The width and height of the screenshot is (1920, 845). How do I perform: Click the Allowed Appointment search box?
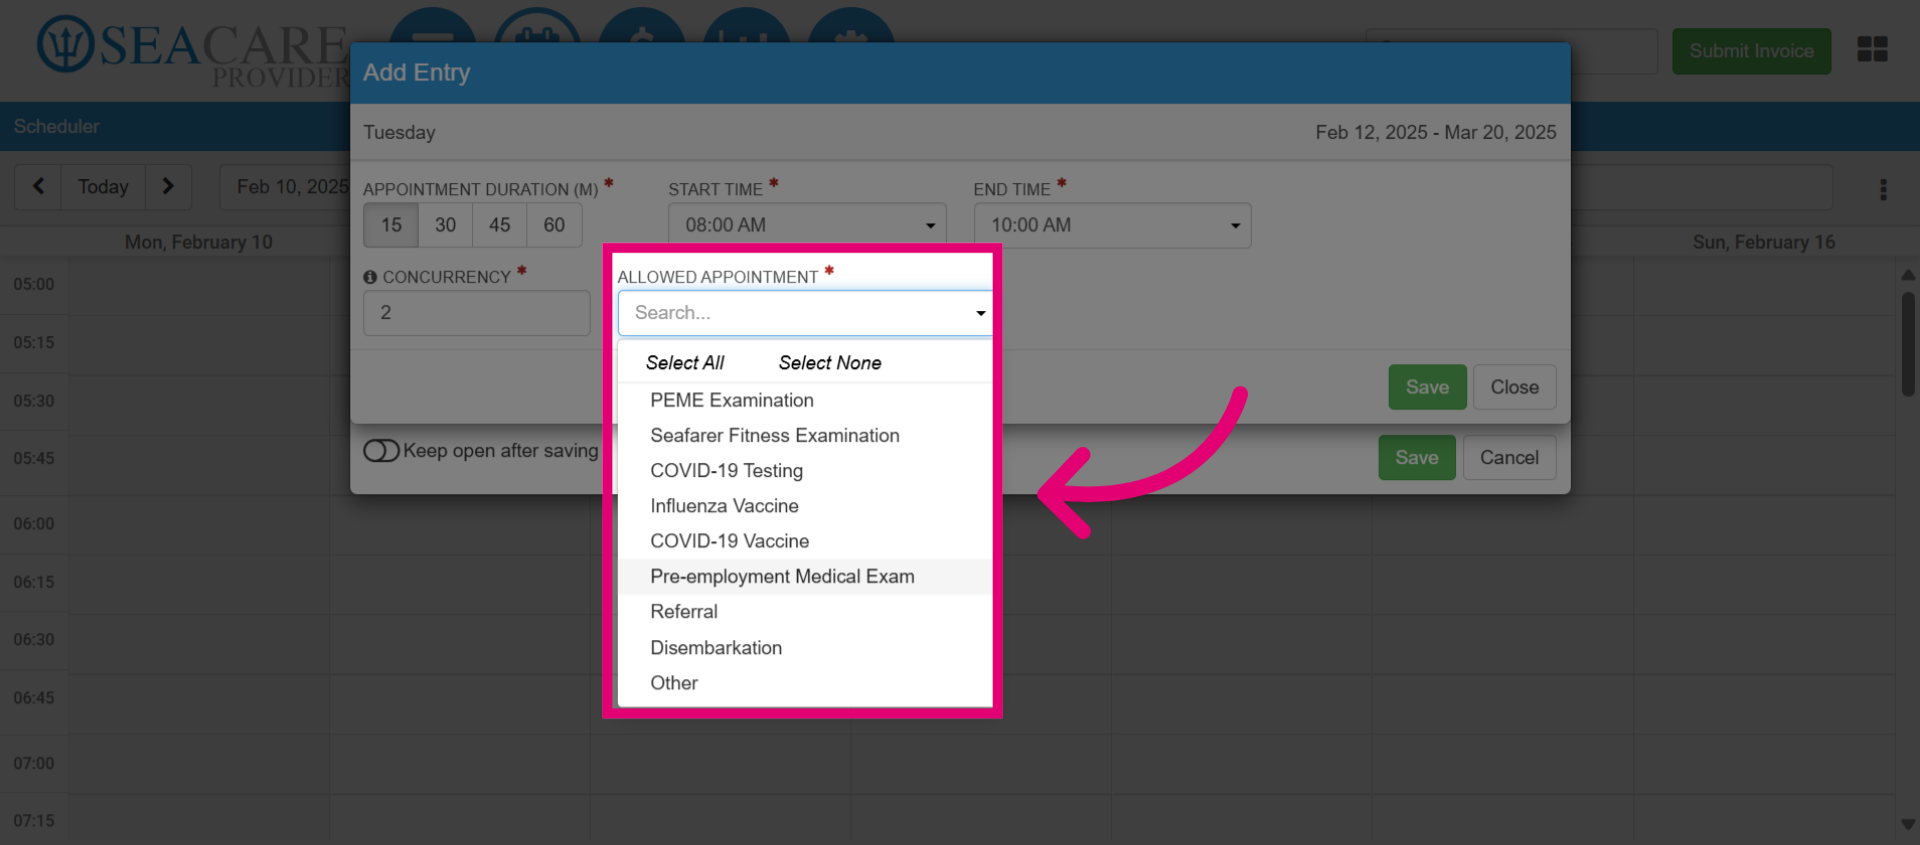pyautogui.click(x=805, y=313)
